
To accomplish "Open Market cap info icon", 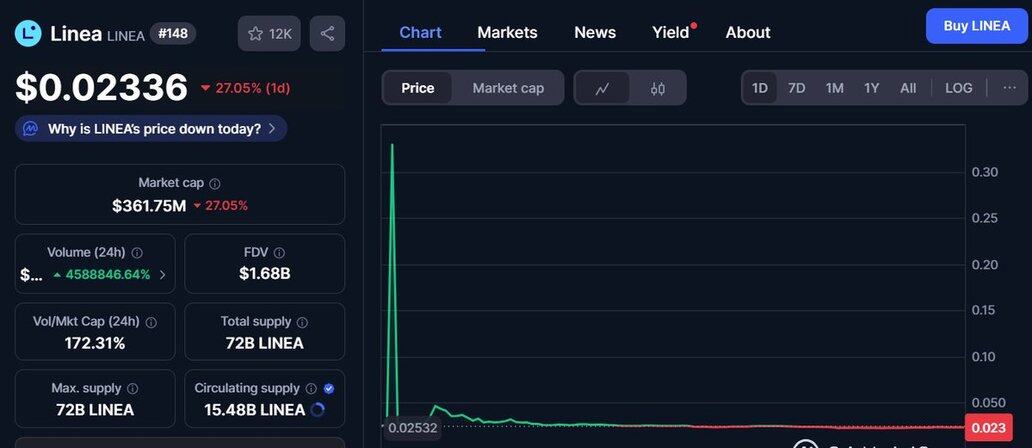I will 215,184.
